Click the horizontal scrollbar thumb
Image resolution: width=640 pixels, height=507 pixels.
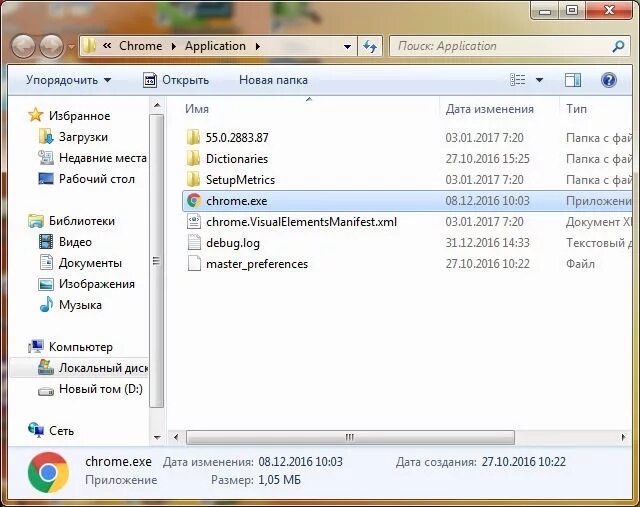(x=350, y=438)
